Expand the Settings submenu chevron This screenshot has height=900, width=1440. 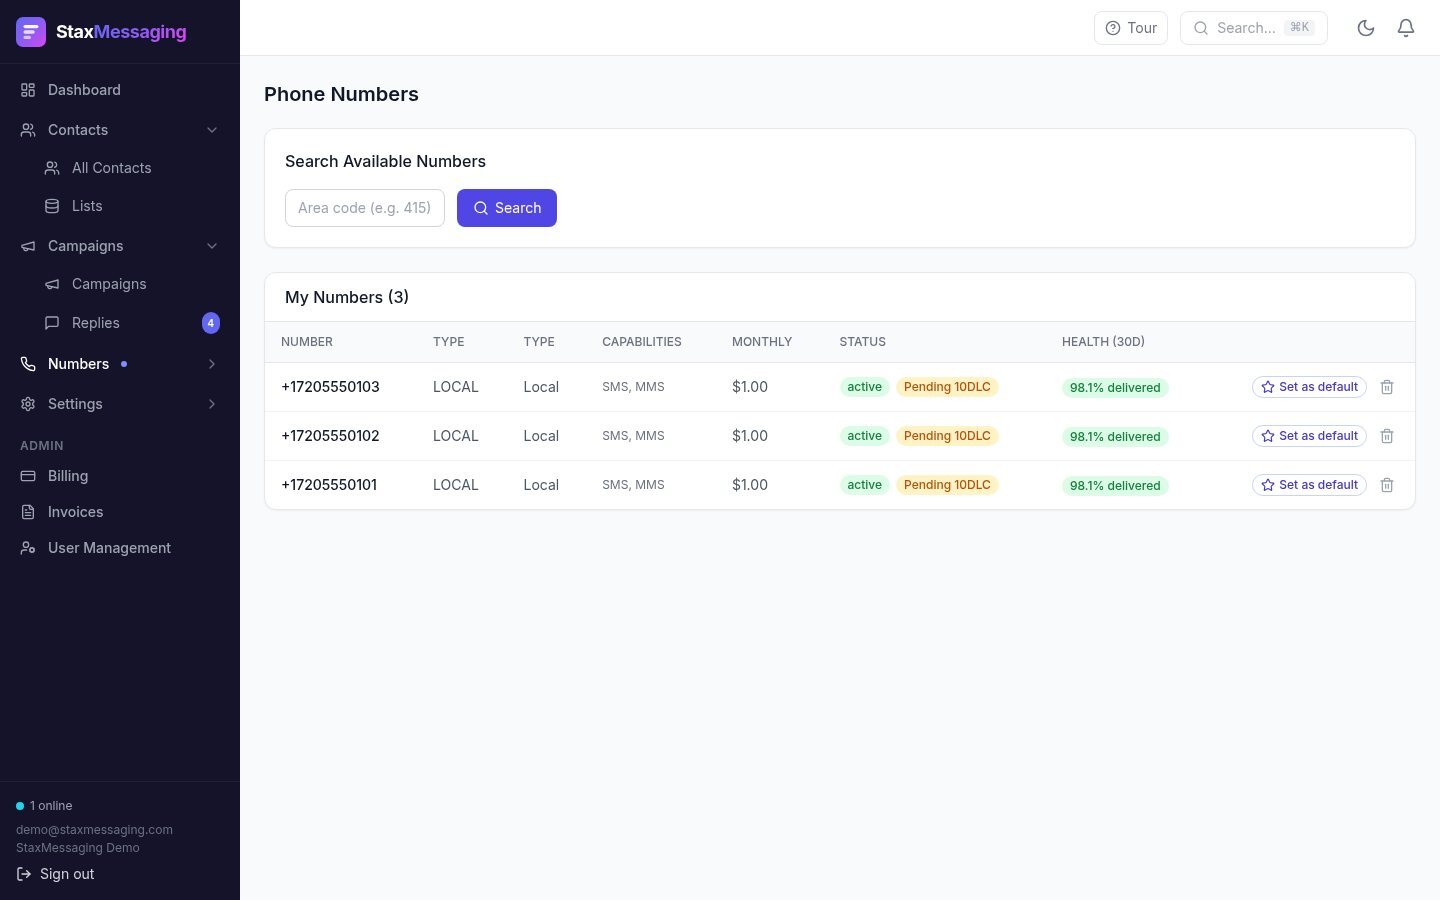coord(212,404)
